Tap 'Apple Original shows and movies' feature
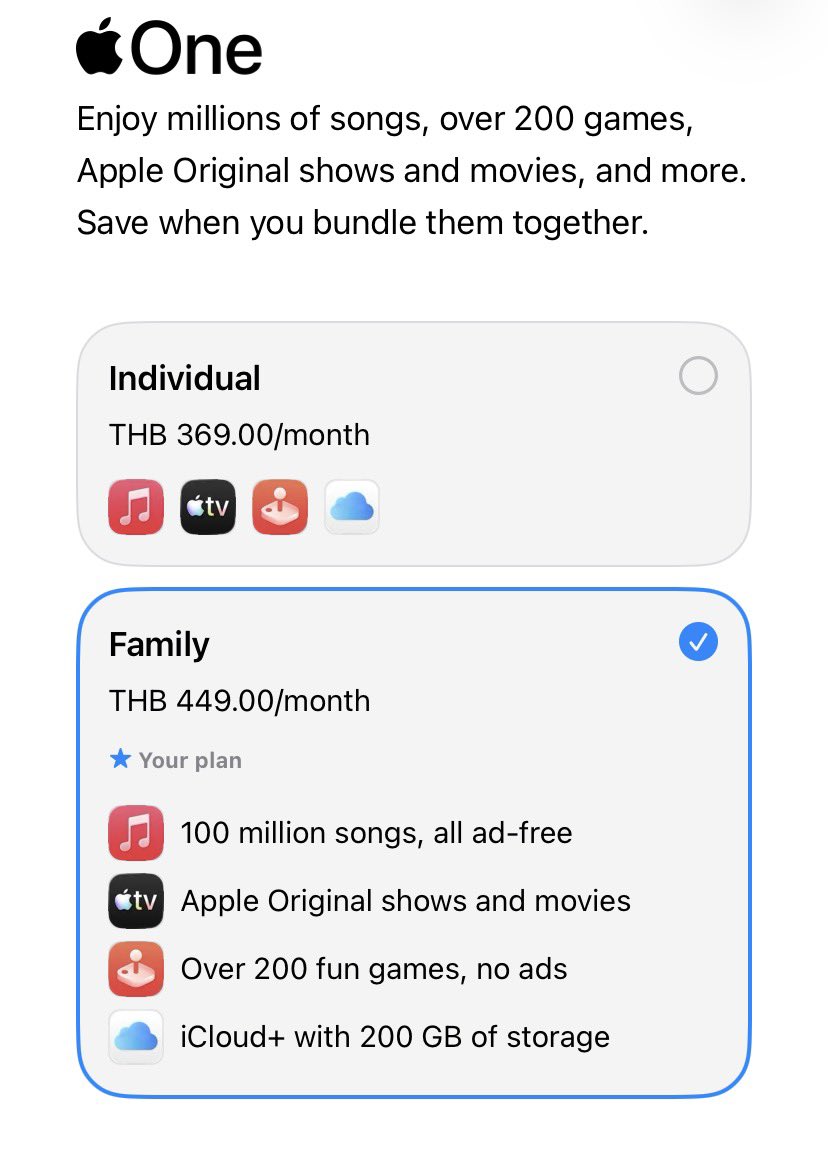This screenshot has height=1166, width=828. coord(405,900)
